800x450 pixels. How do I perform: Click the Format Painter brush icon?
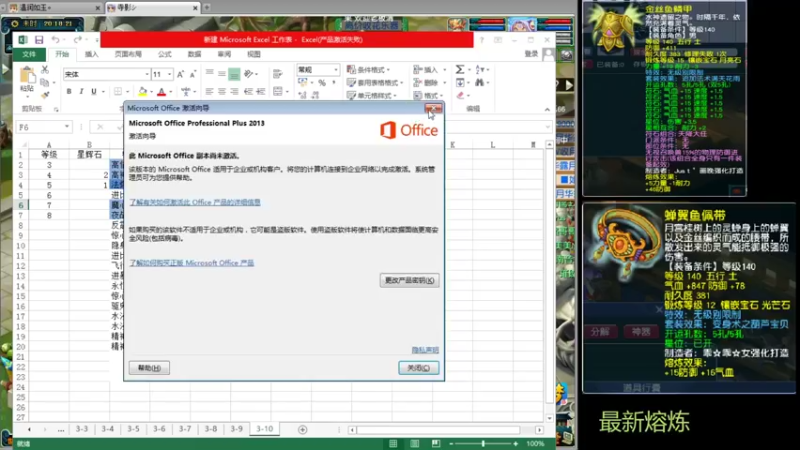point(45,94)
